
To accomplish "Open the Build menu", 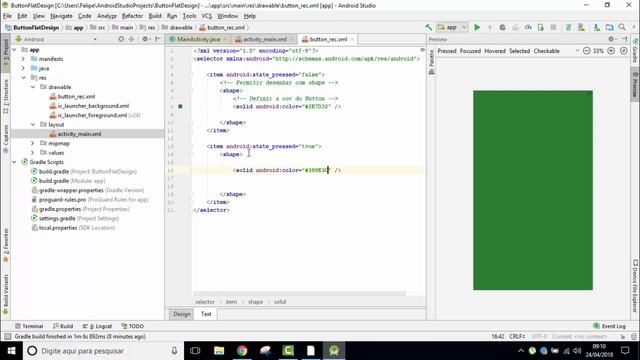I will click(155, 16).
